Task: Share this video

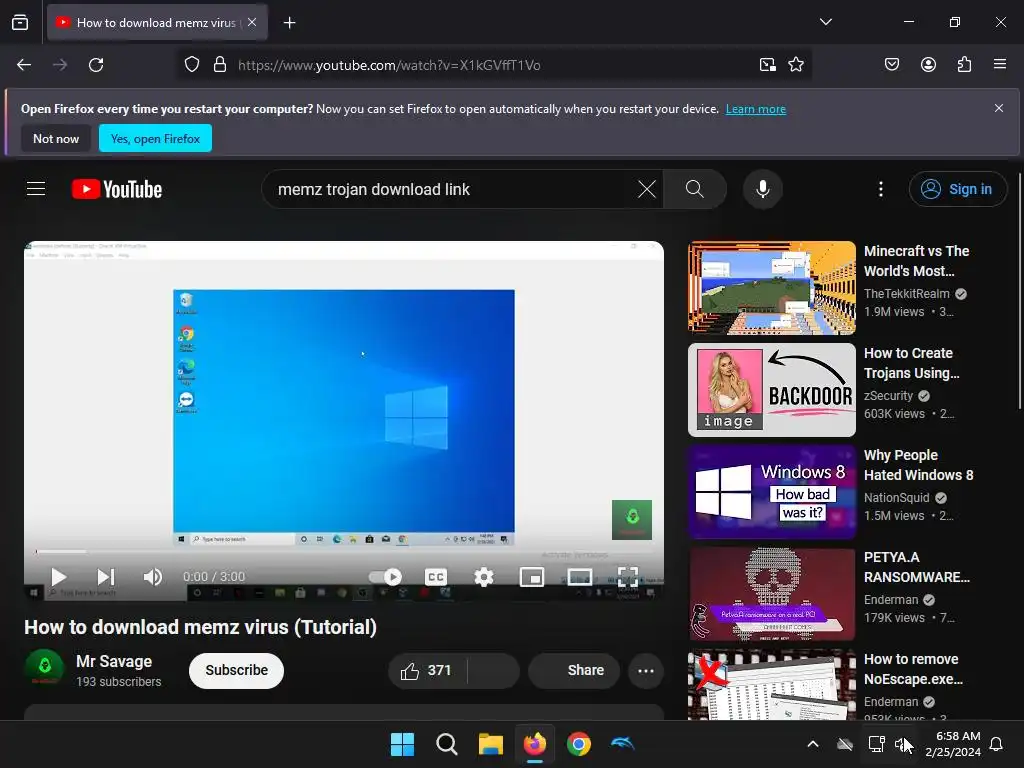Action: 574,671
